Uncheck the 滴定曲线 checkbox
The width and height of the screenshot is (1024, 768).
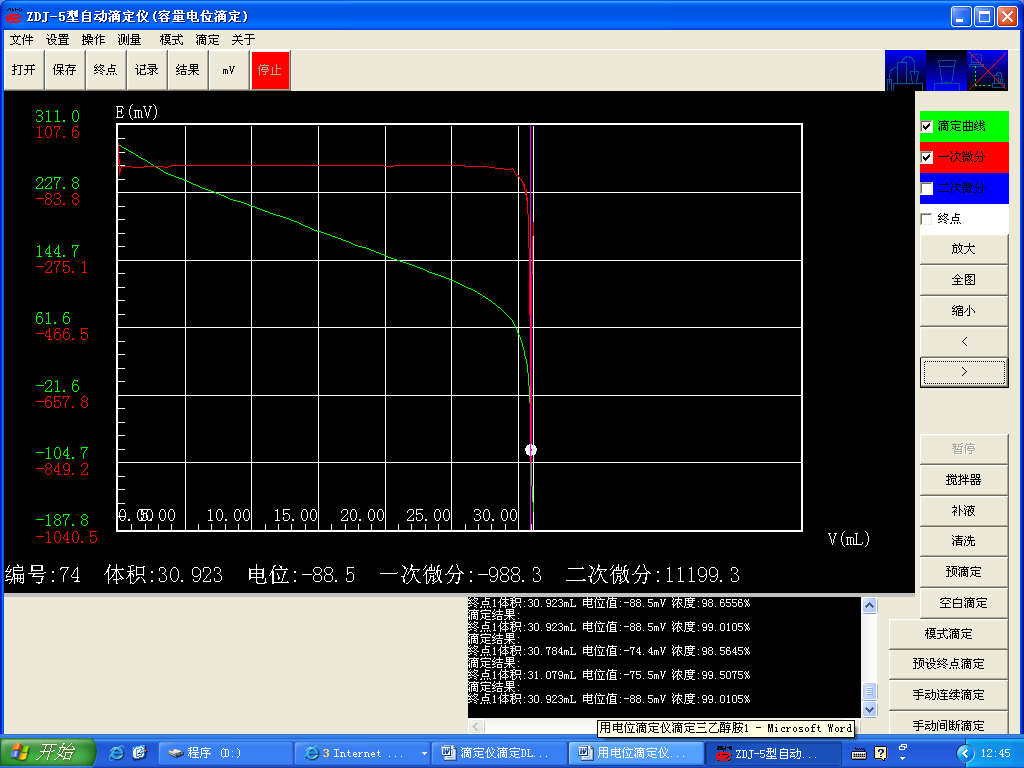(927, 126)
